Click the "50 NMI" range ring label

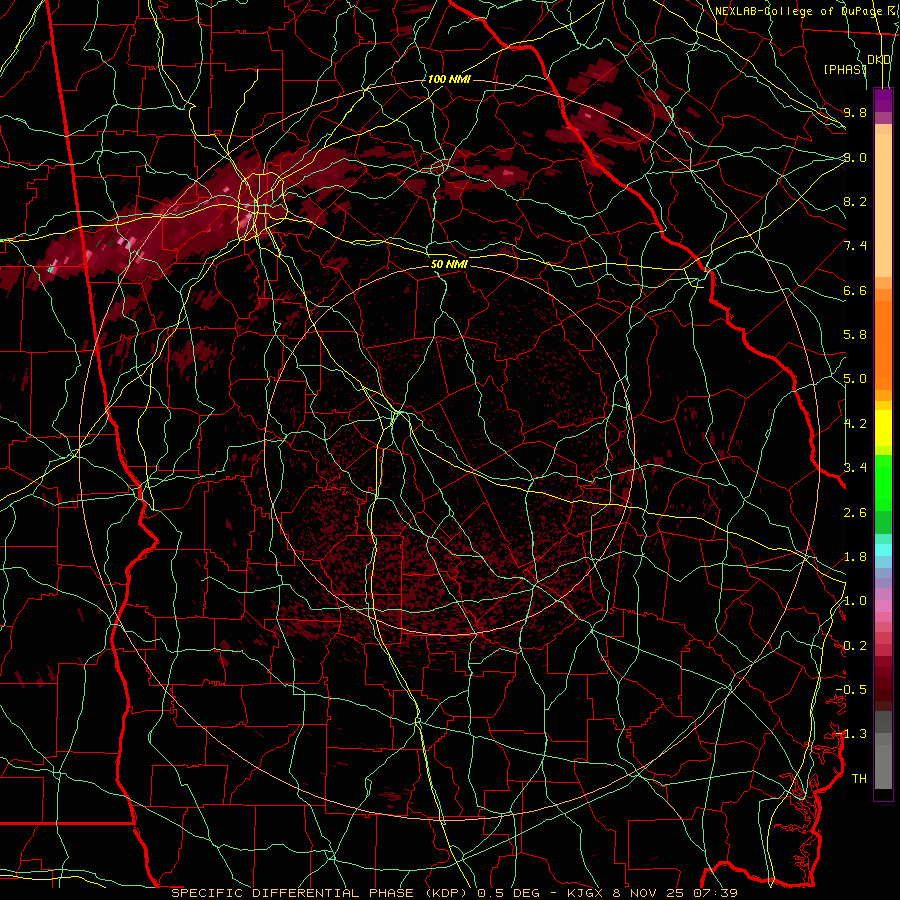click(x=449, y=265)
